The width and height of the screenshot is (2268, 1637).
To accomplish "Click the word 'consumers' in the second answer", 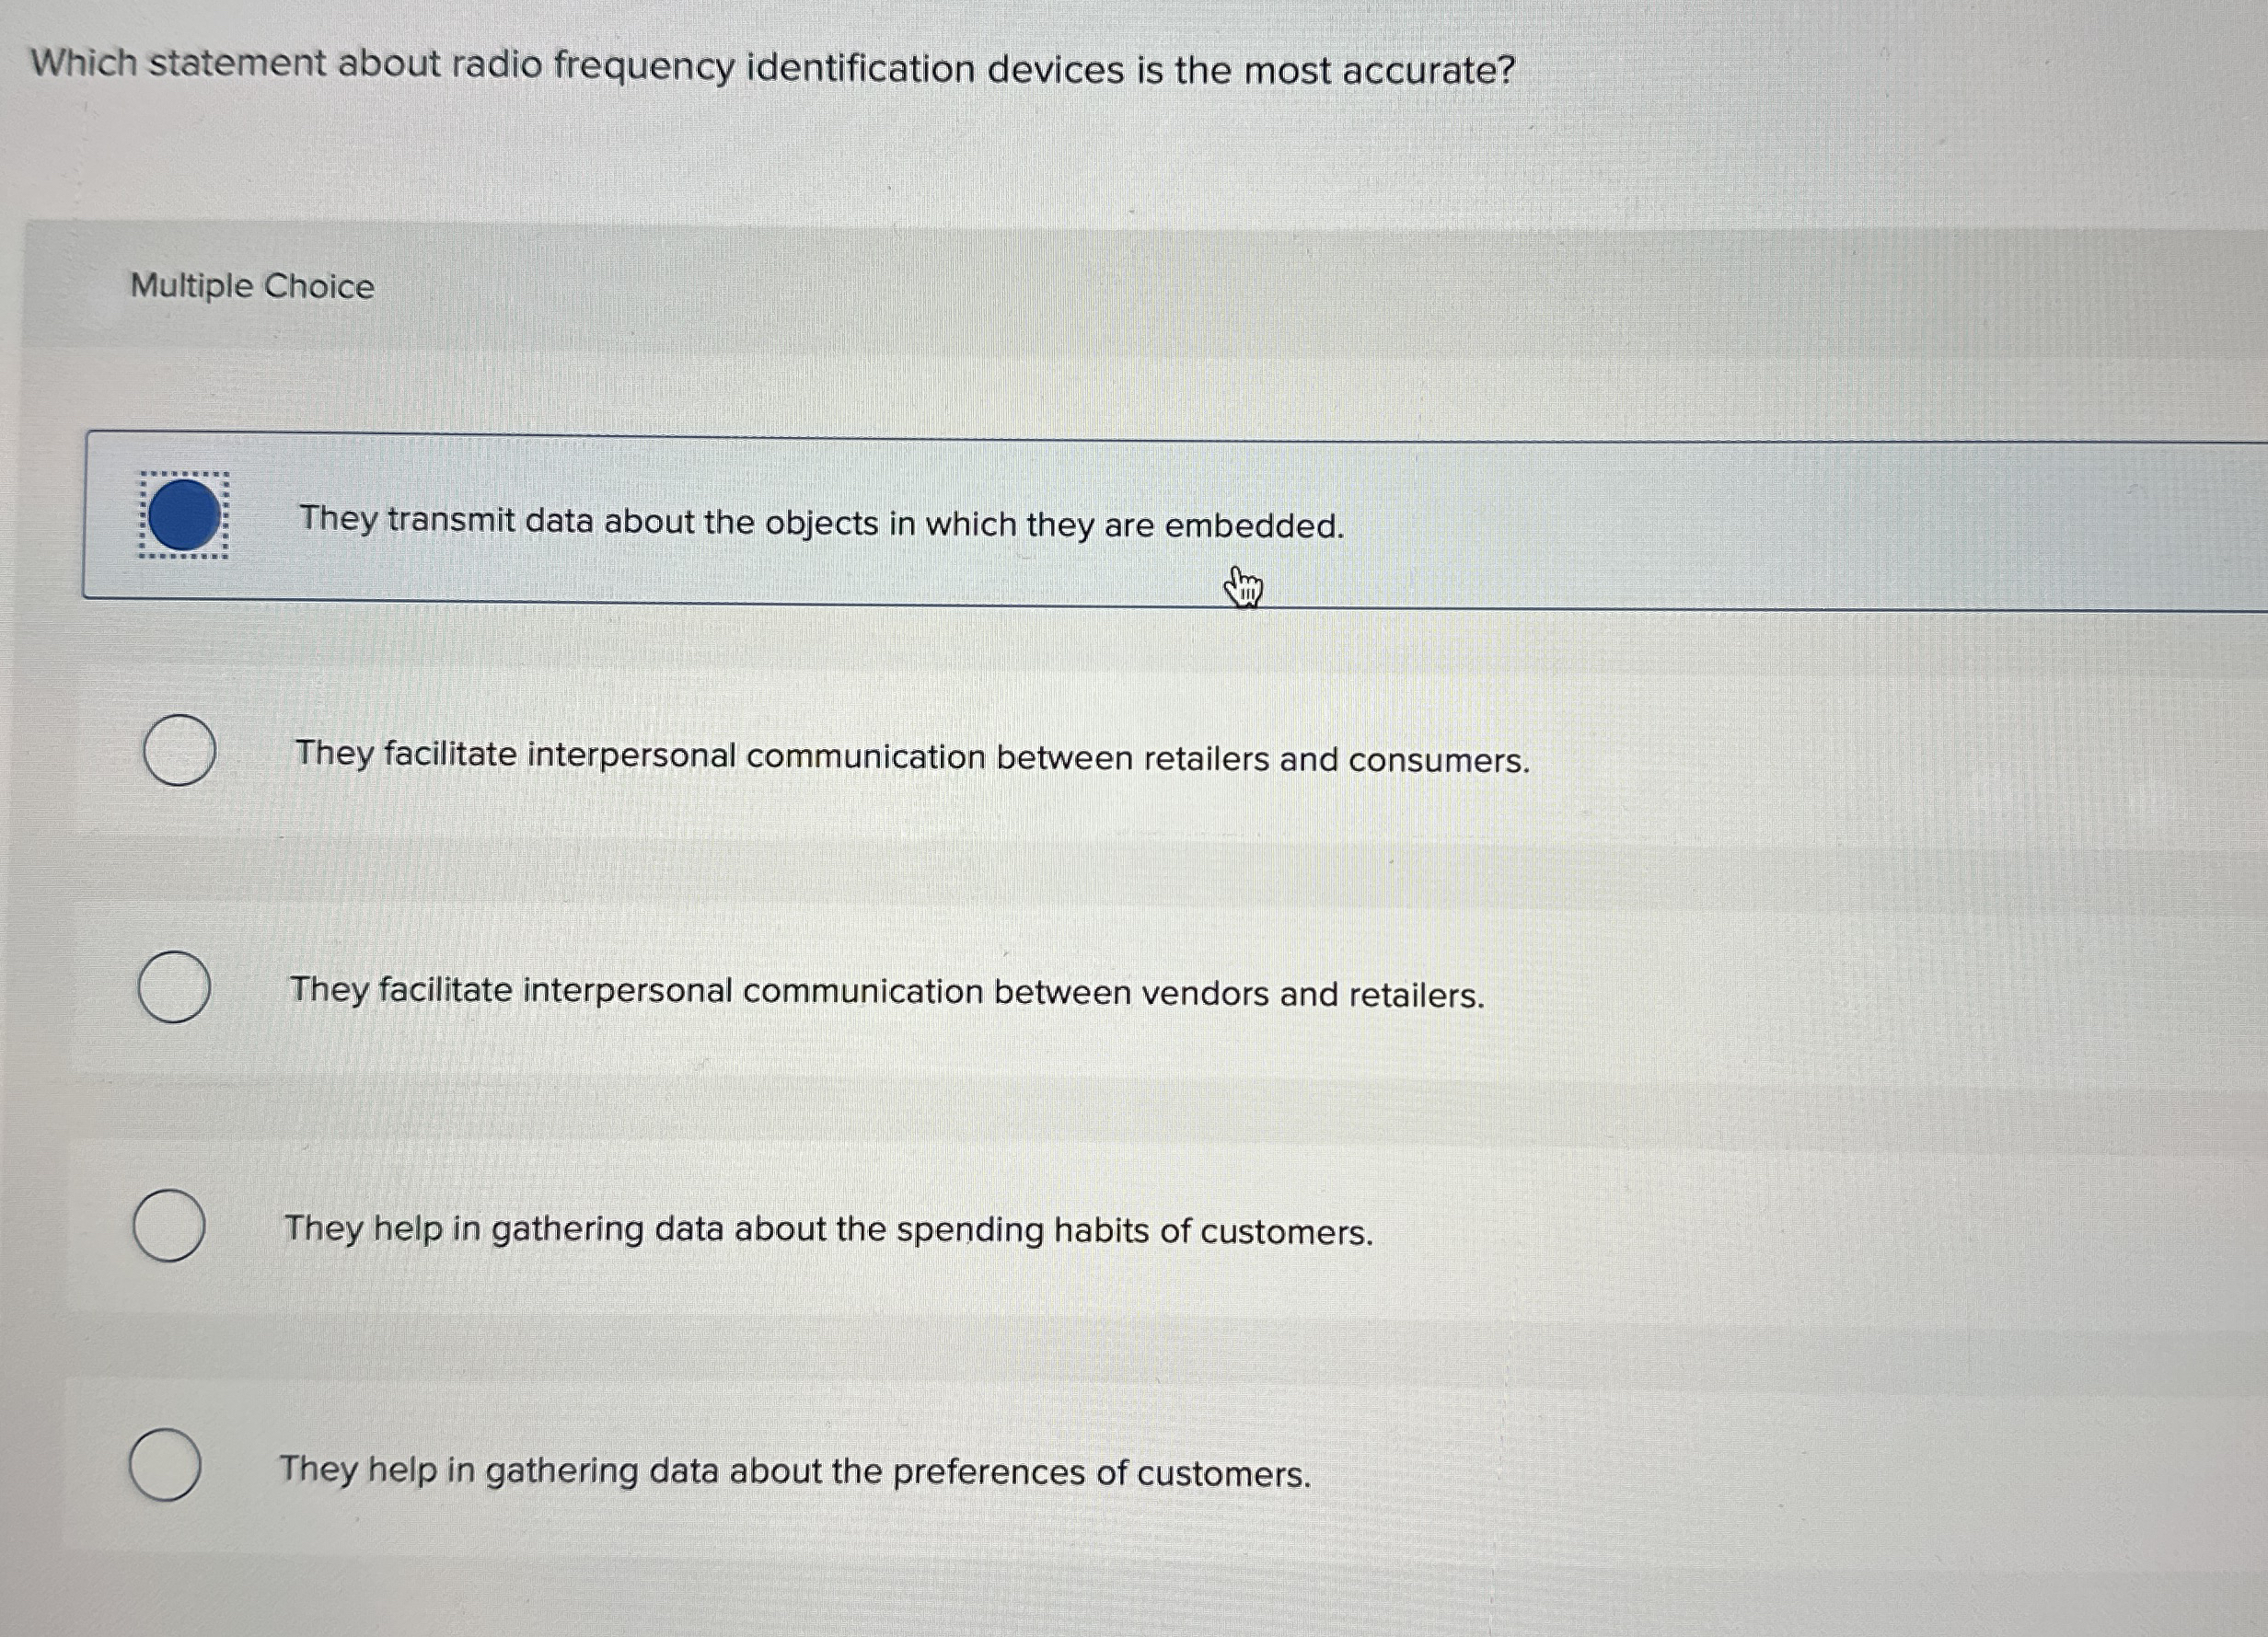I will pyautogui.click(x=1438, y=761).
